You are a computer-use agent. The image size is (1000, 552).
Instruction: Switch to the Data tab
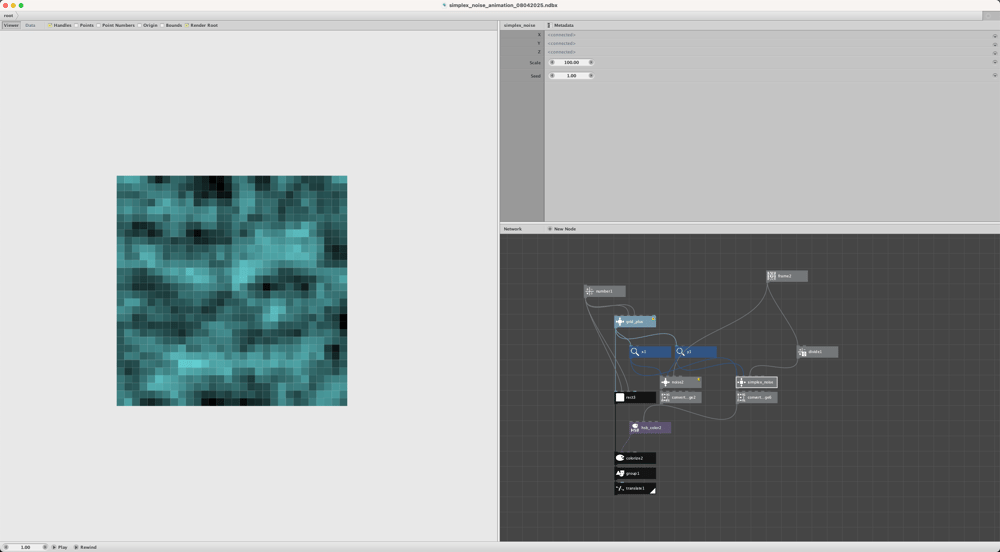[30, 25]
